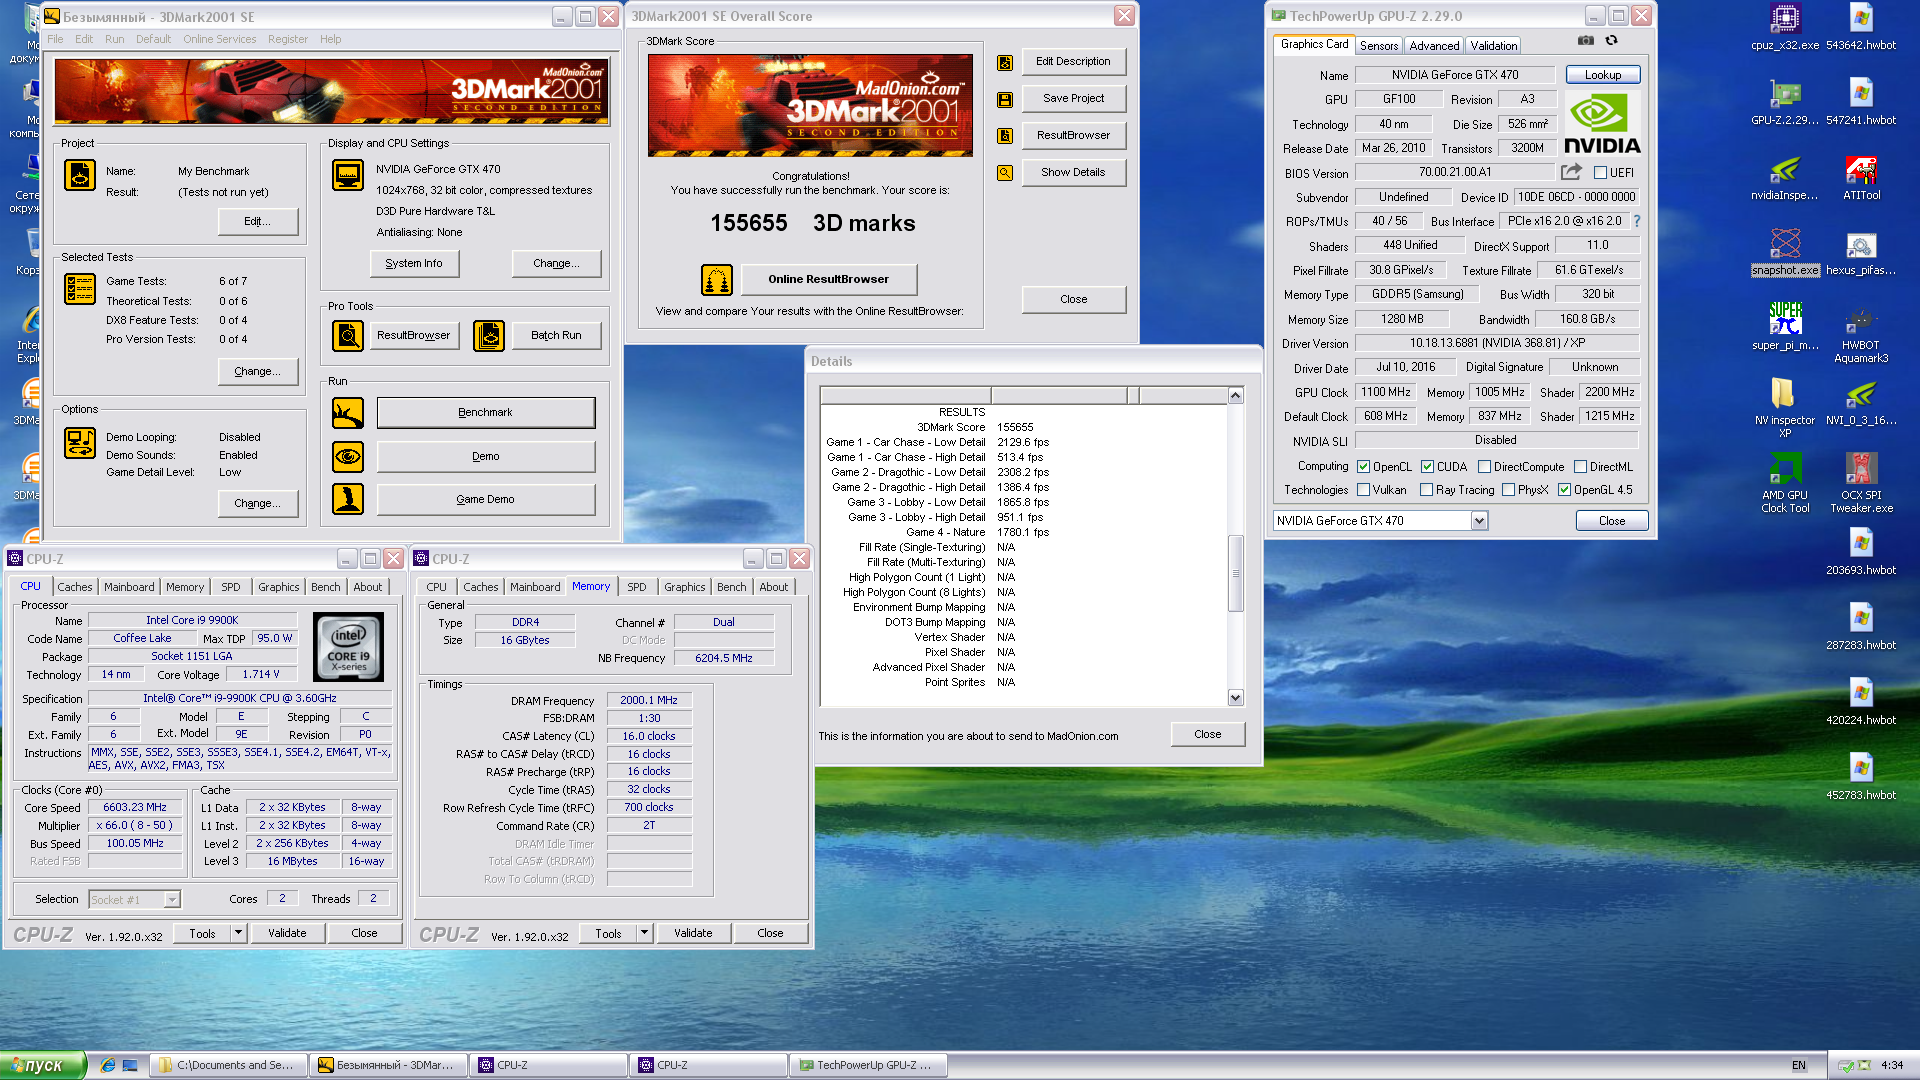This screenshot has width=1920, height=1080.
Task: Click scrollbar thumb in Details results list
Action: coord(1235,573)
